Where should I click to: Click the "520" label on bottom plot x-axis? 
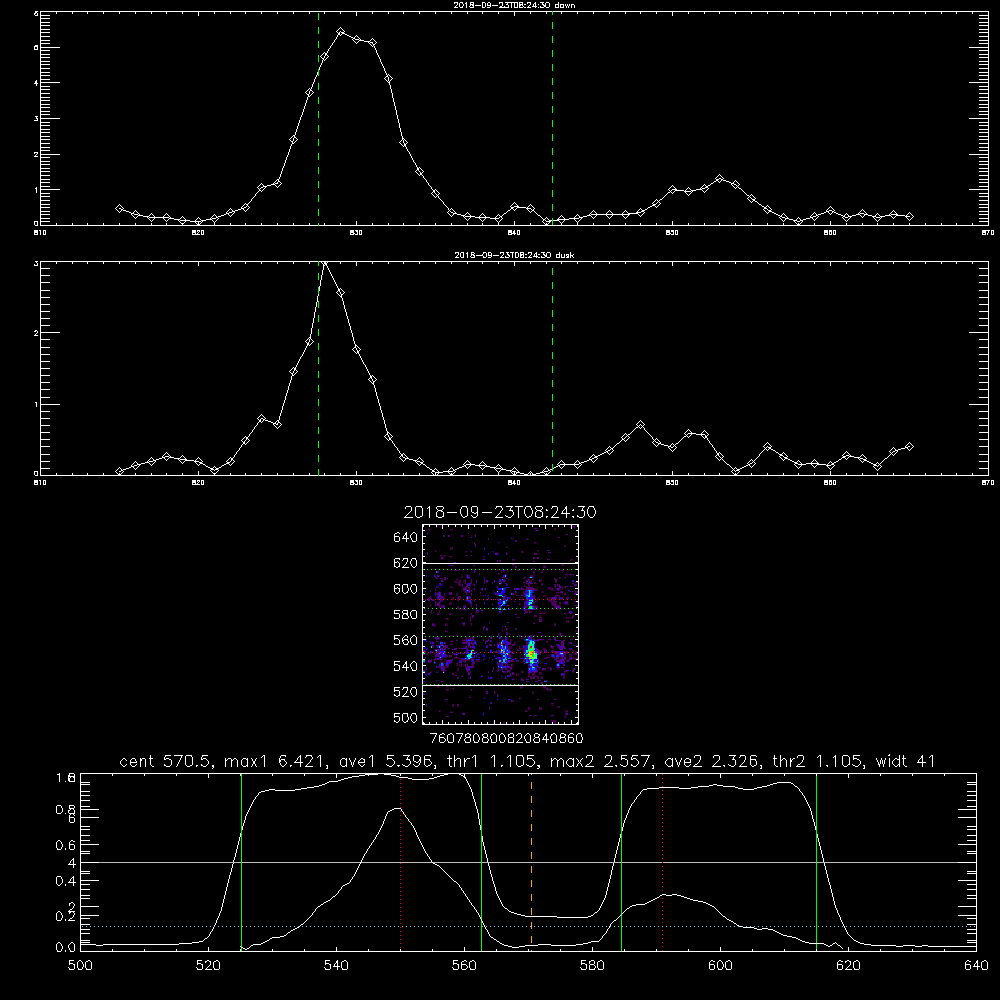(x=208, y=966)
